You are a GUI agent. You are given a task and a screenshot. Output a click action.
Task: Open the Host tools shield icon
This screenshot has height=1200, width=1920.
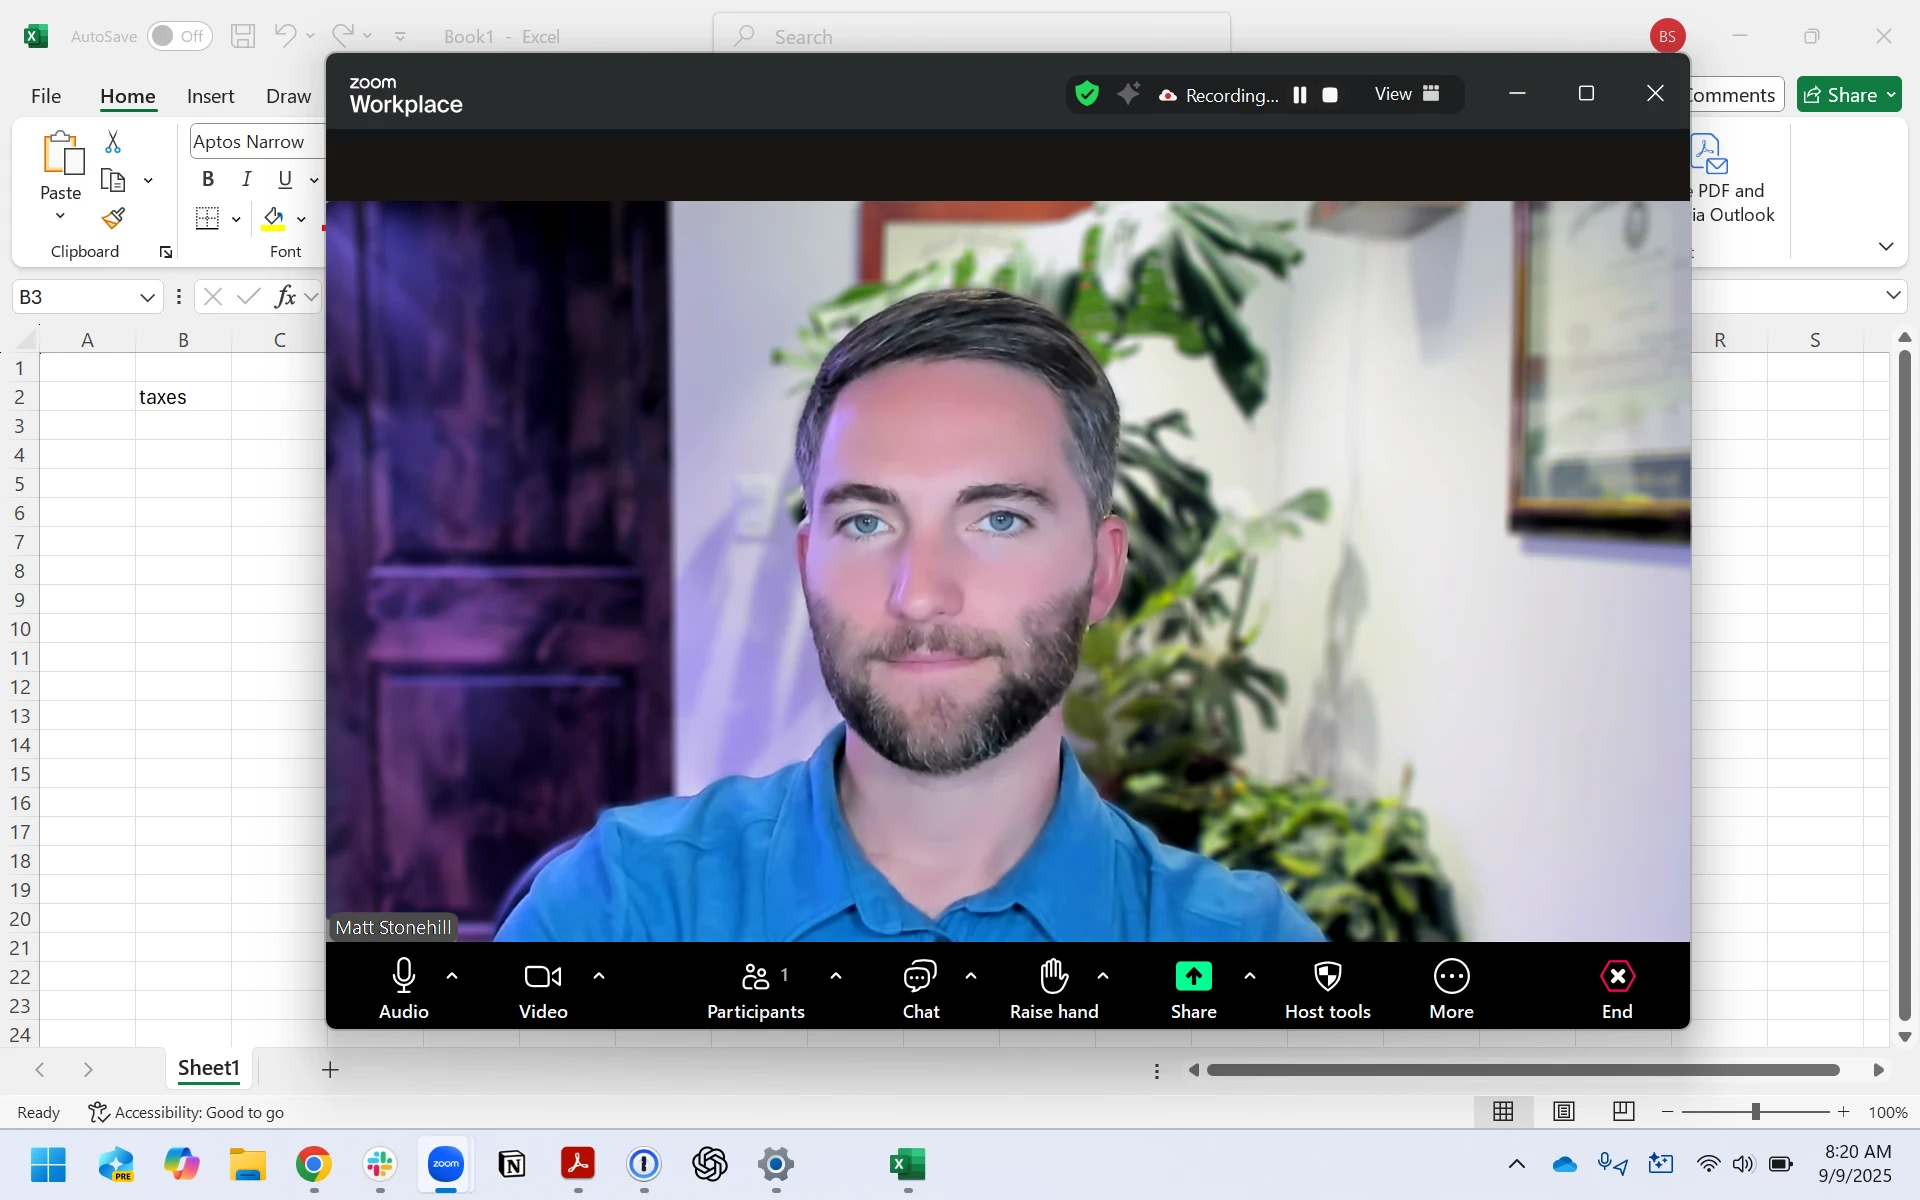pyautogui.click(x=1327, y=976)
